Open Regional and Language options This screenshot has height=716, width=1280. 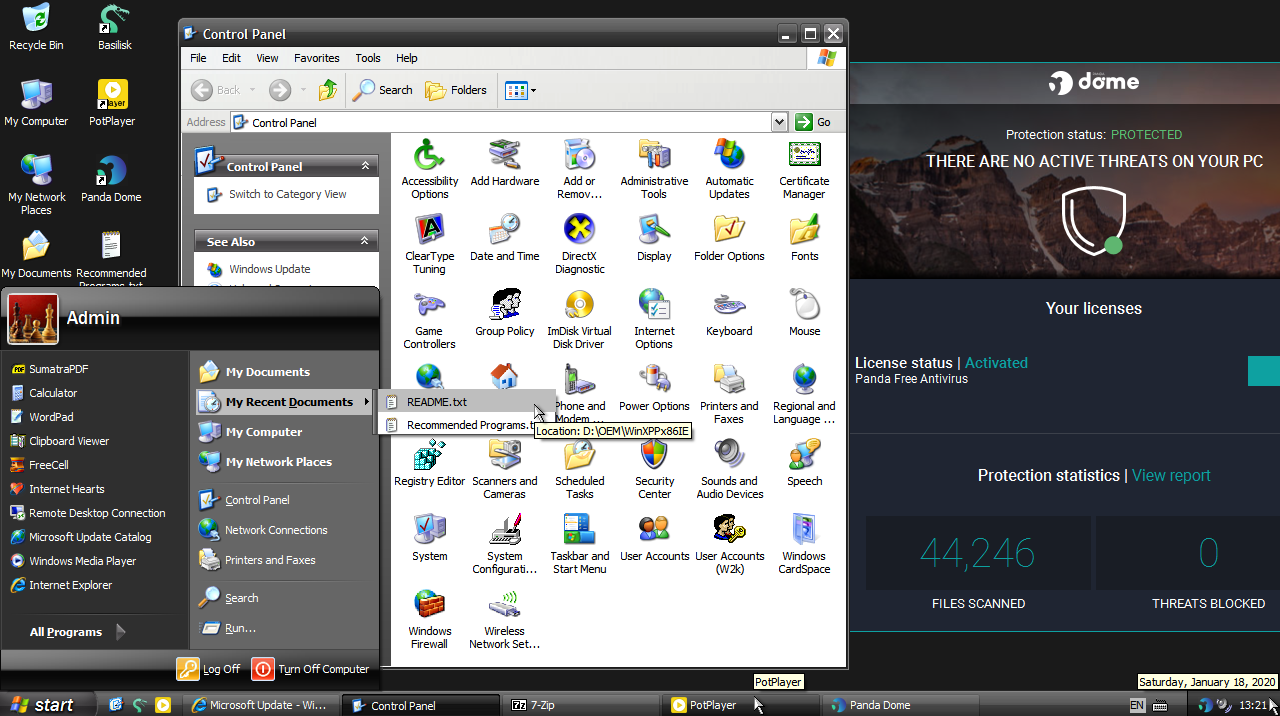point(804,394)
